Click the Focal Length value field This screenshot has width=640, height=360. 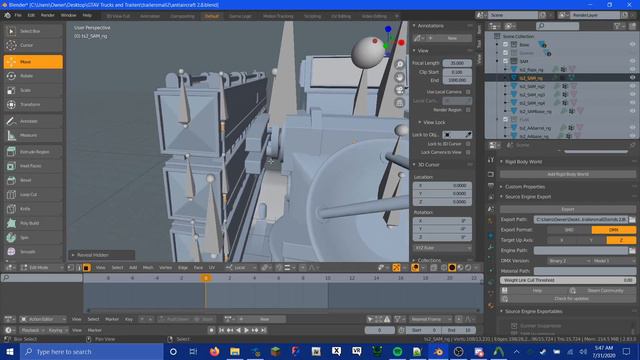(457, 63)
